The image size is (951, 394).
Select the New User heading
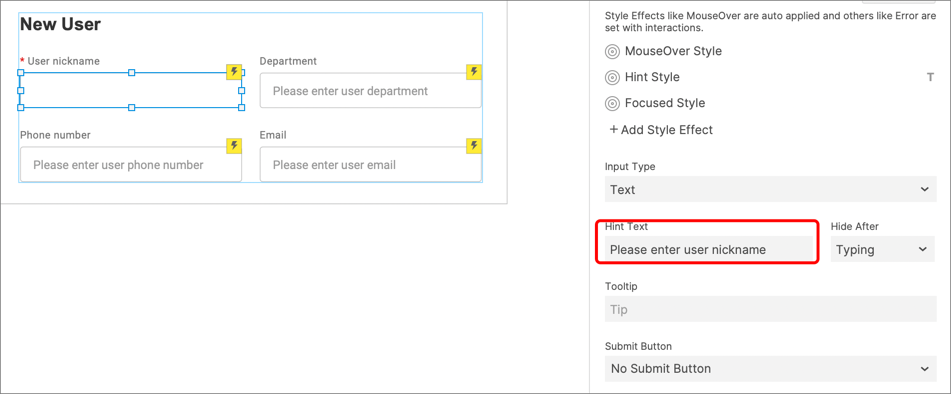coord(61,24)
